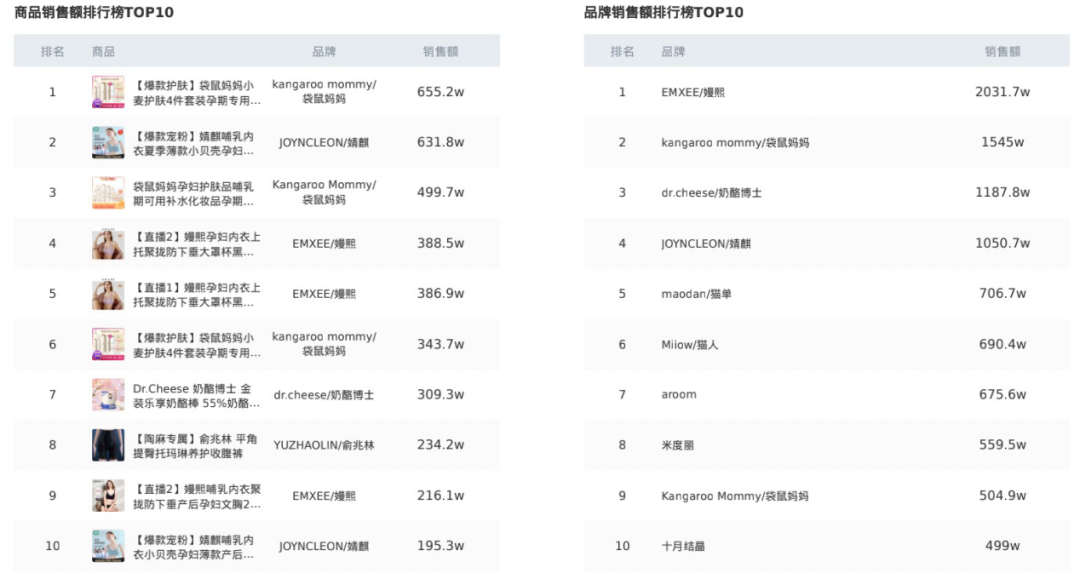Sort product table by 销售额 header
Viewport: 1080px width, 579px height.
tap(440, 52)
